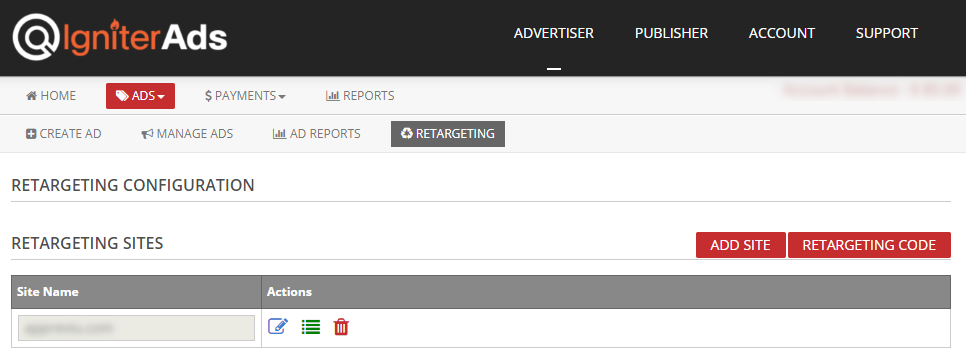Open REPORTS in the secondary navigation
966x363 pixels.
coord(360,96)
